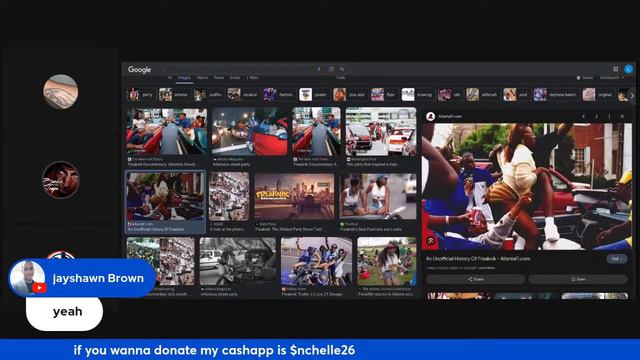Filter by the 'aftermath' chip

482,95
